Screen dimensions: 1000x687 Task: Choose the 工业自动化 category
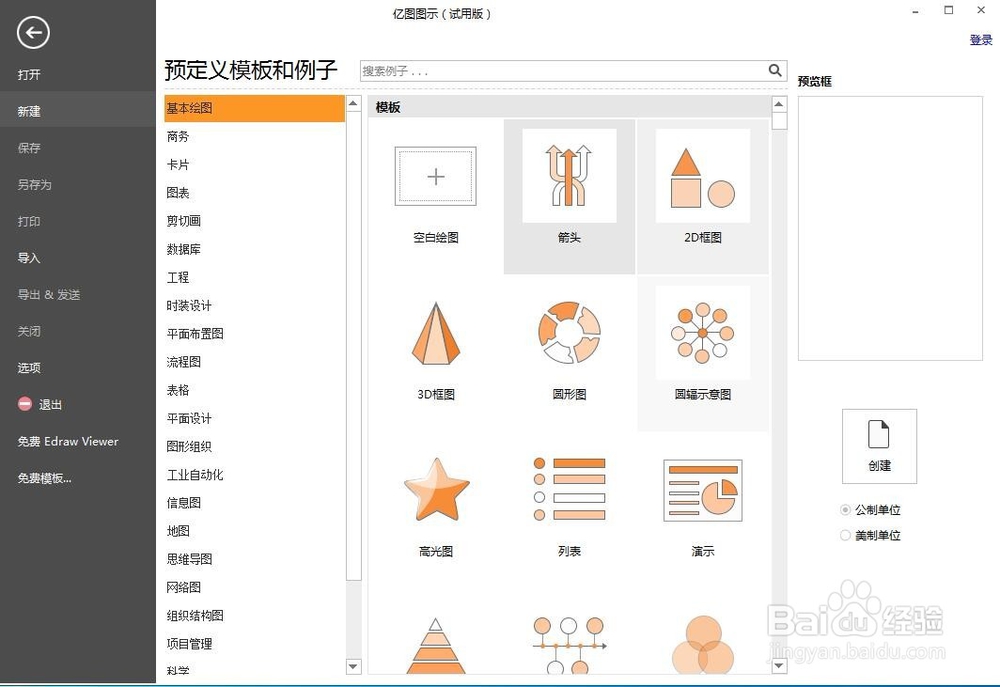[195, 475]
